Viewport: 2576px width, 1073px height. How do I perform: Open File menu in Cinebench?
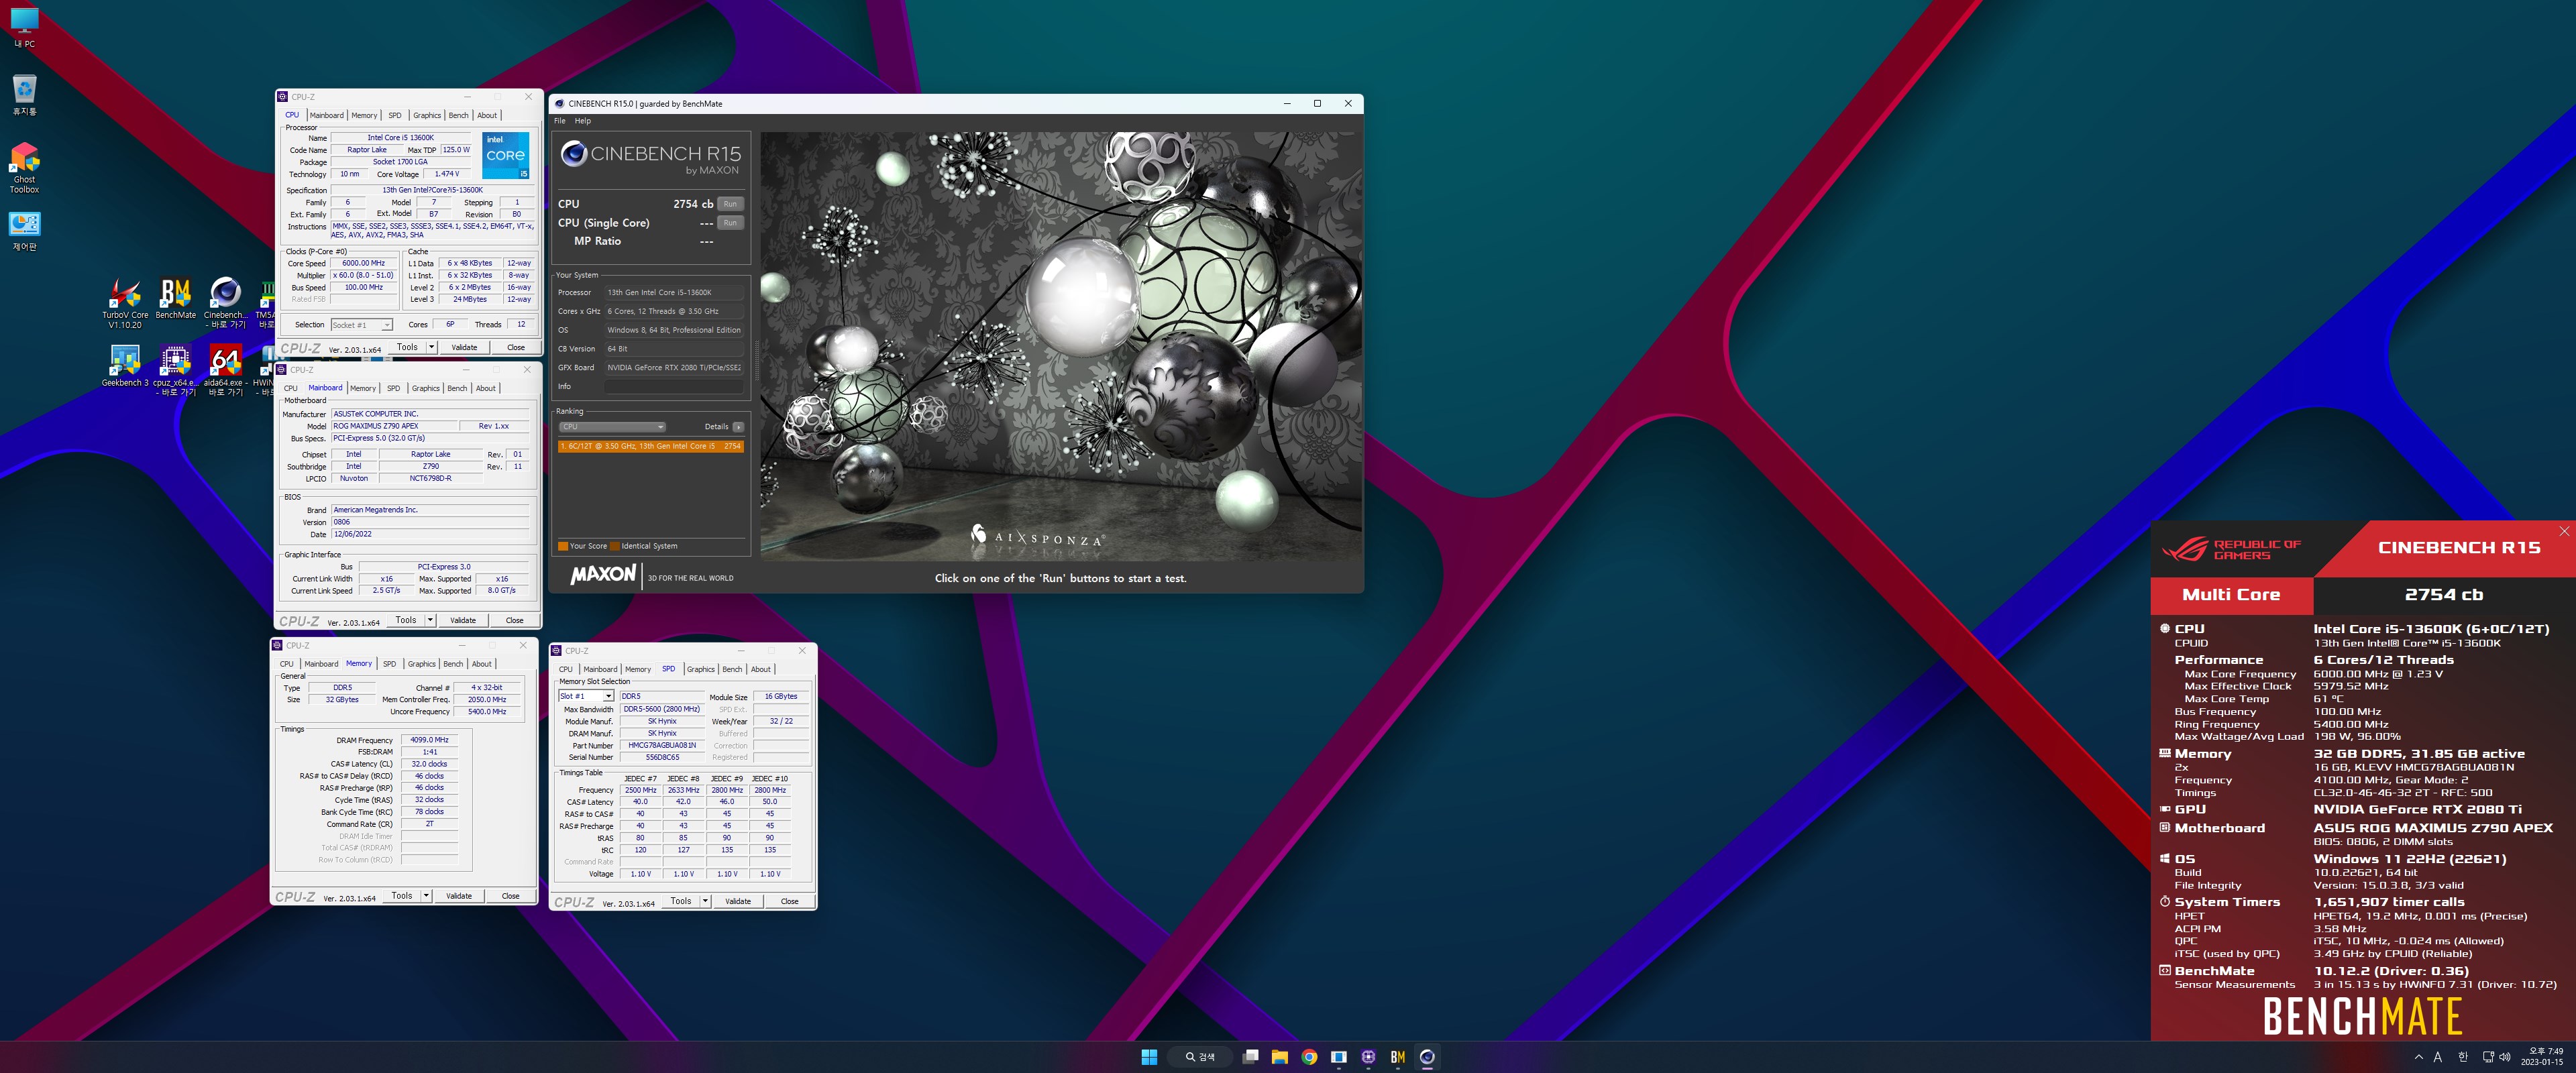coord(560,121)
